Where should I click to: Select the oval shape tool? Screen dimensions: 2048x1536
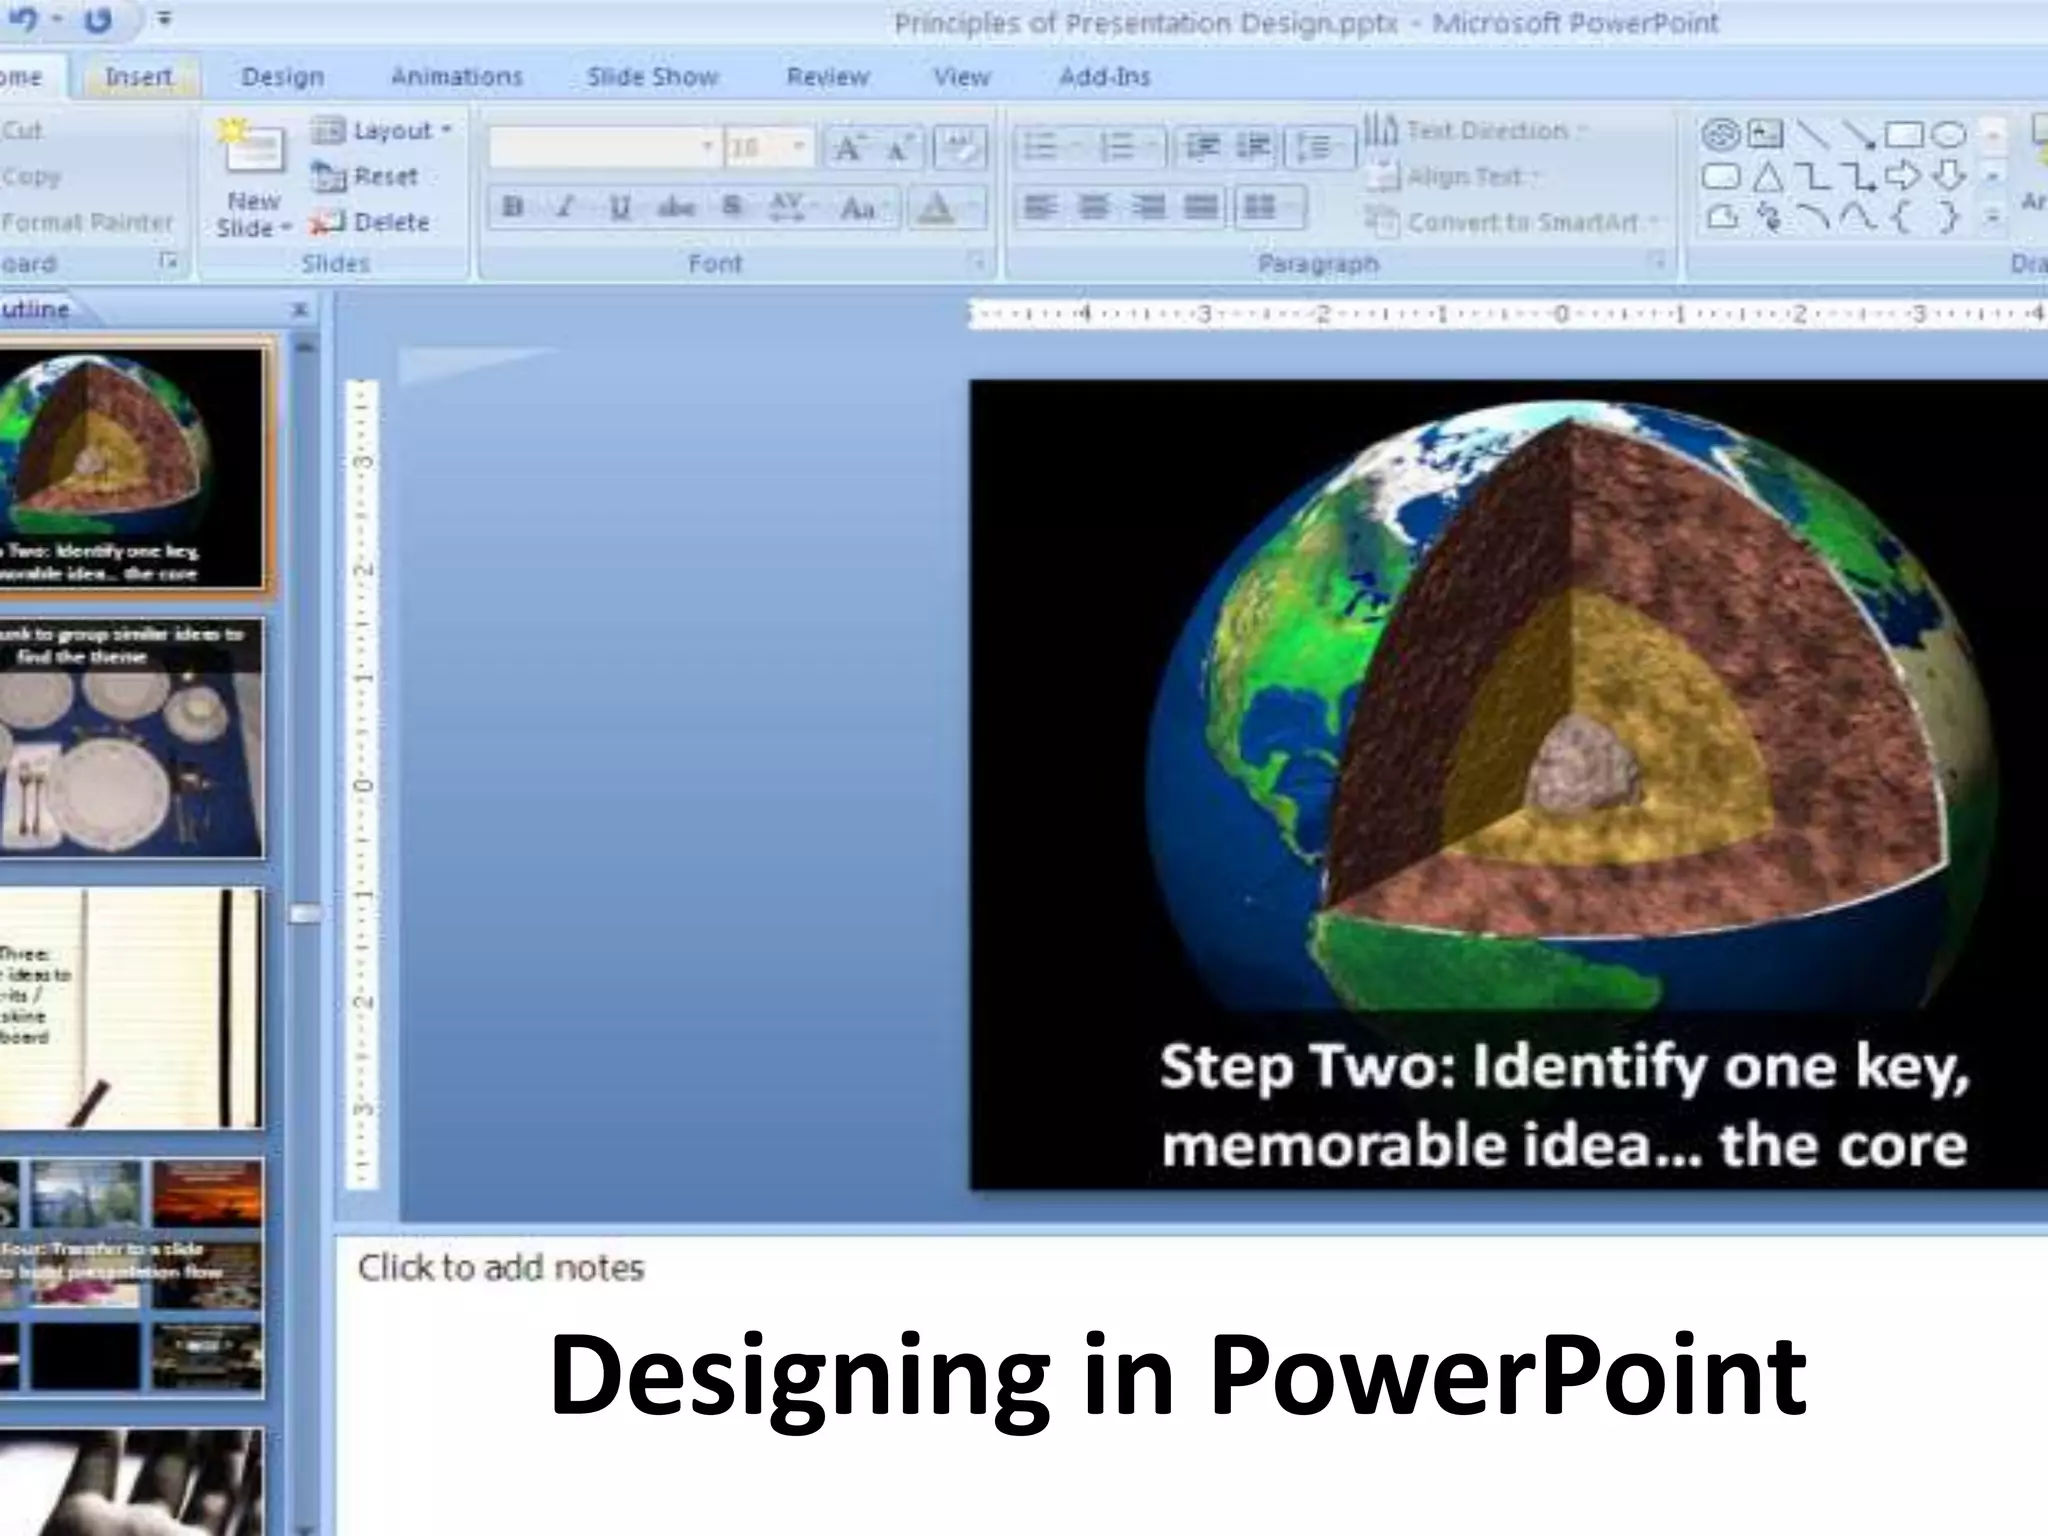point(1948,133)
